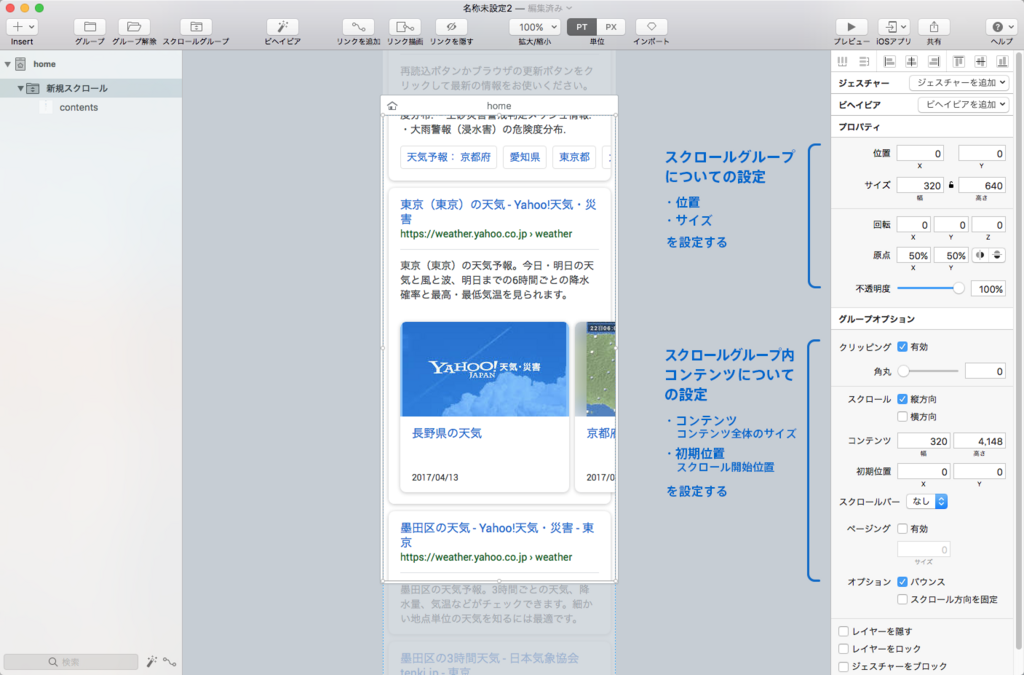The image size is (1024, 675).
Task: Click the link icon beside search field
Action: click(x=170, y=661)
